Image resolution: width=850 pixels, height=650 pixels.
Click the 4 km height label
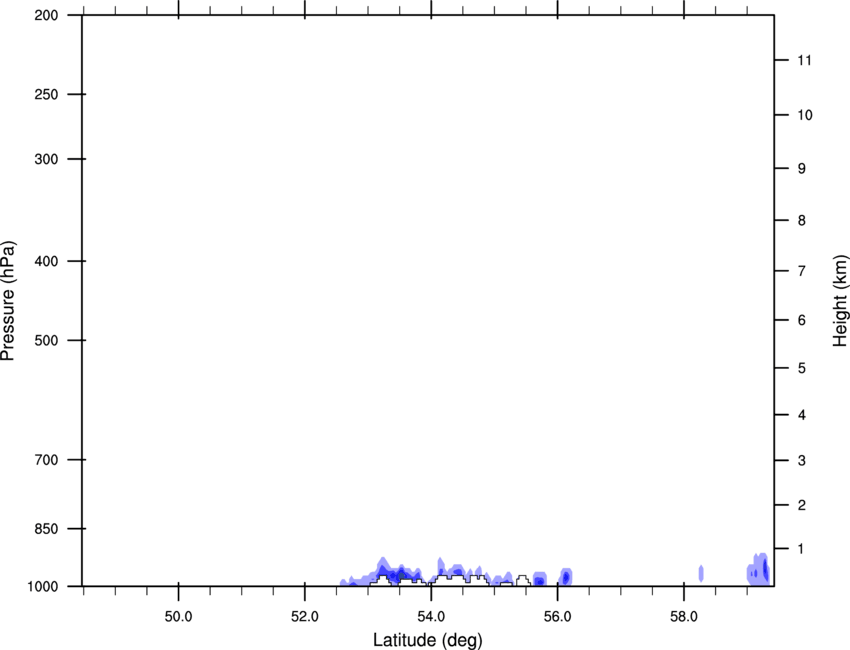[802, 415]
